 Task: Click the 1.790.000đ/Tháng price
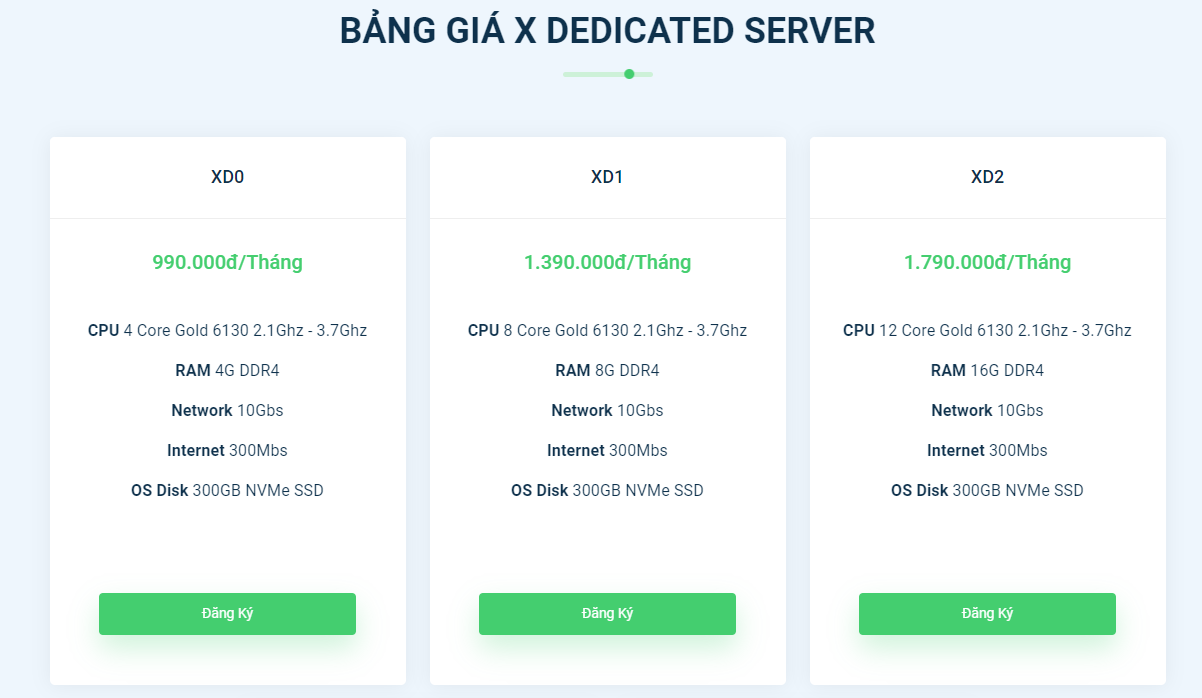(x=987, y=262)
